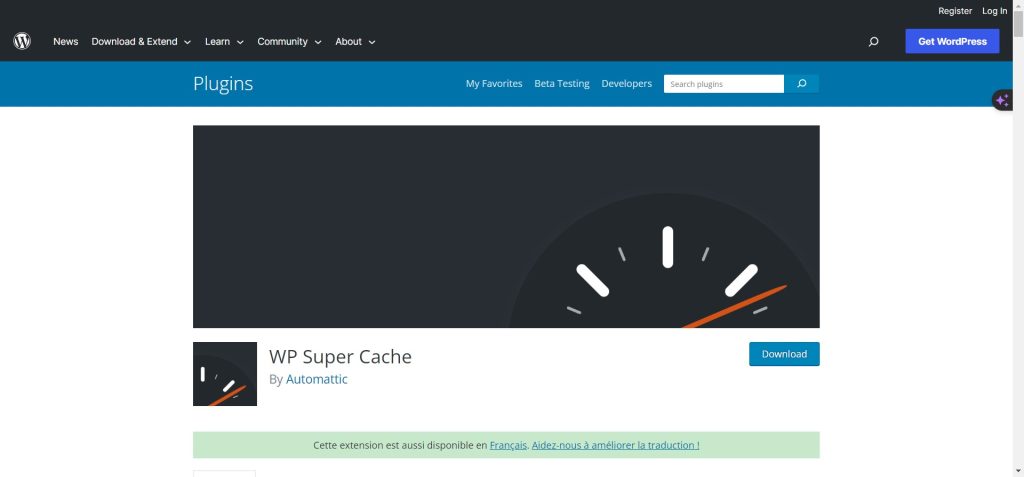
Task: Submit plugin search with magnifier button
Action: click(x=801, y=84)
